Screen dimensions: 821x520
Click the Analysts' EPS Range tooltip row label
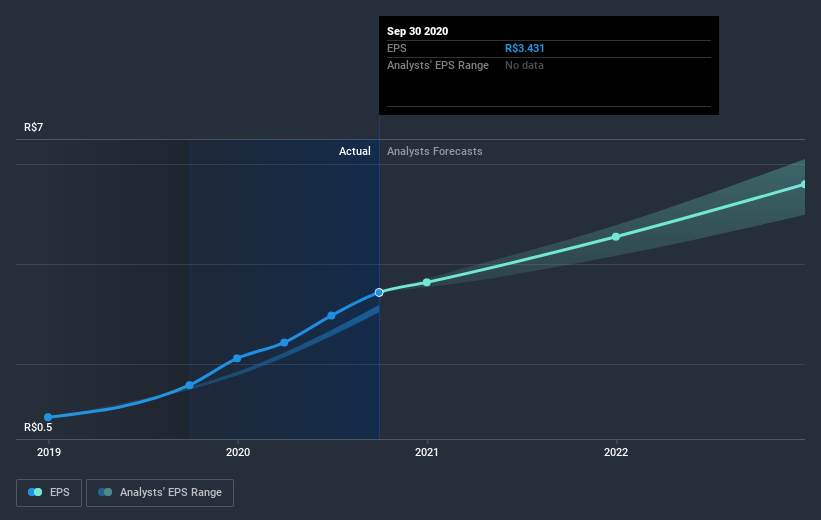(438, 65)
